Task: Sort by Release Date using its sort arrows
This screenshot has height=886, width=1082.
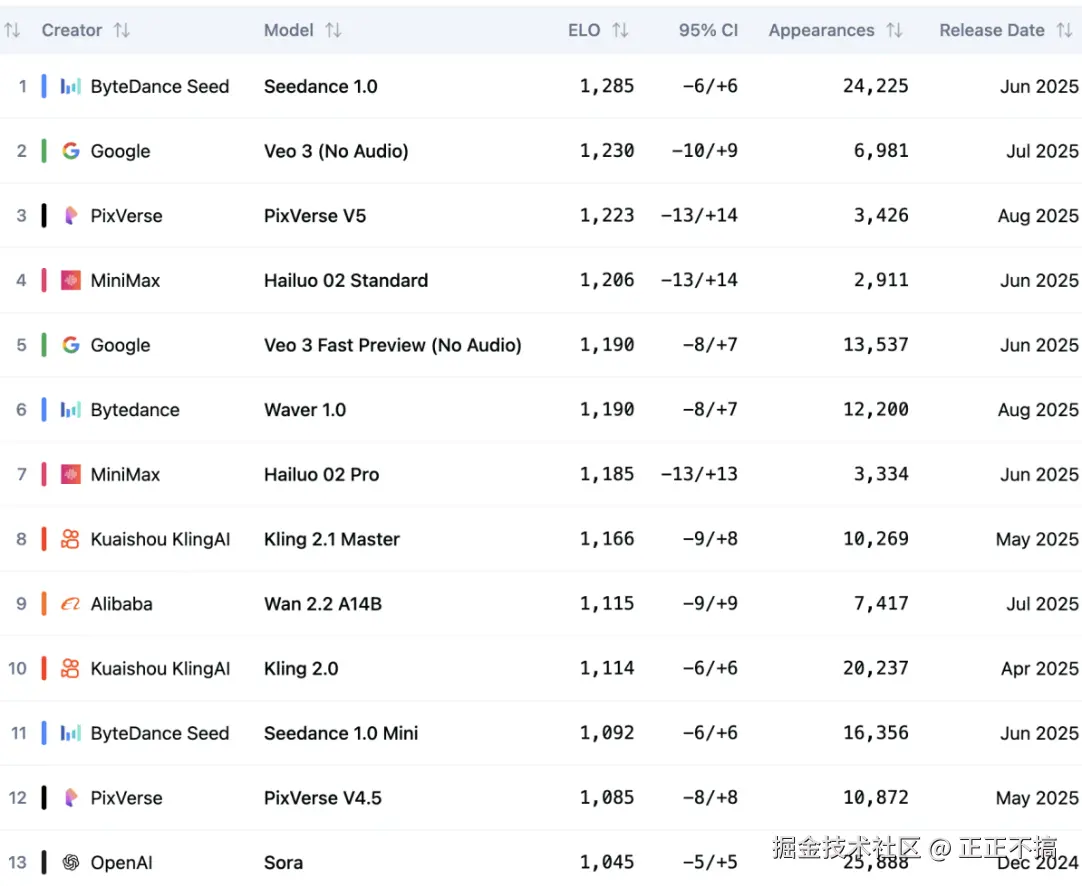Action: pyautogui.click(x=1064, y=31)
